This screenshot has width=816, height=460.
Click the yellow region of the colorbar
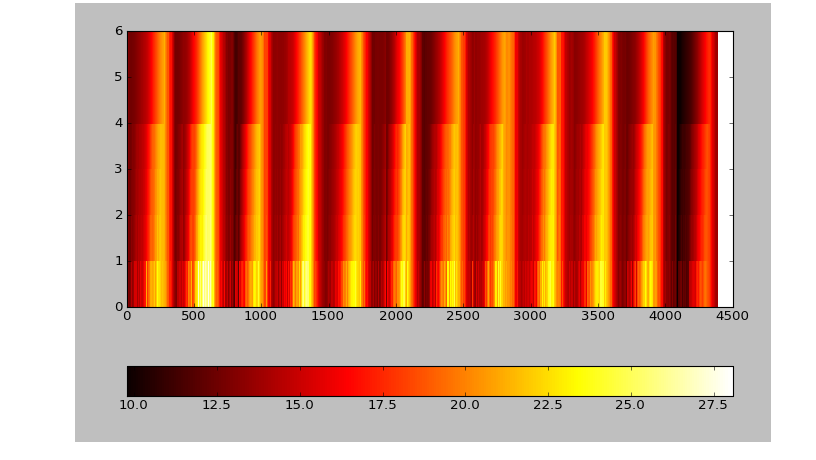[x=578, y=381]
